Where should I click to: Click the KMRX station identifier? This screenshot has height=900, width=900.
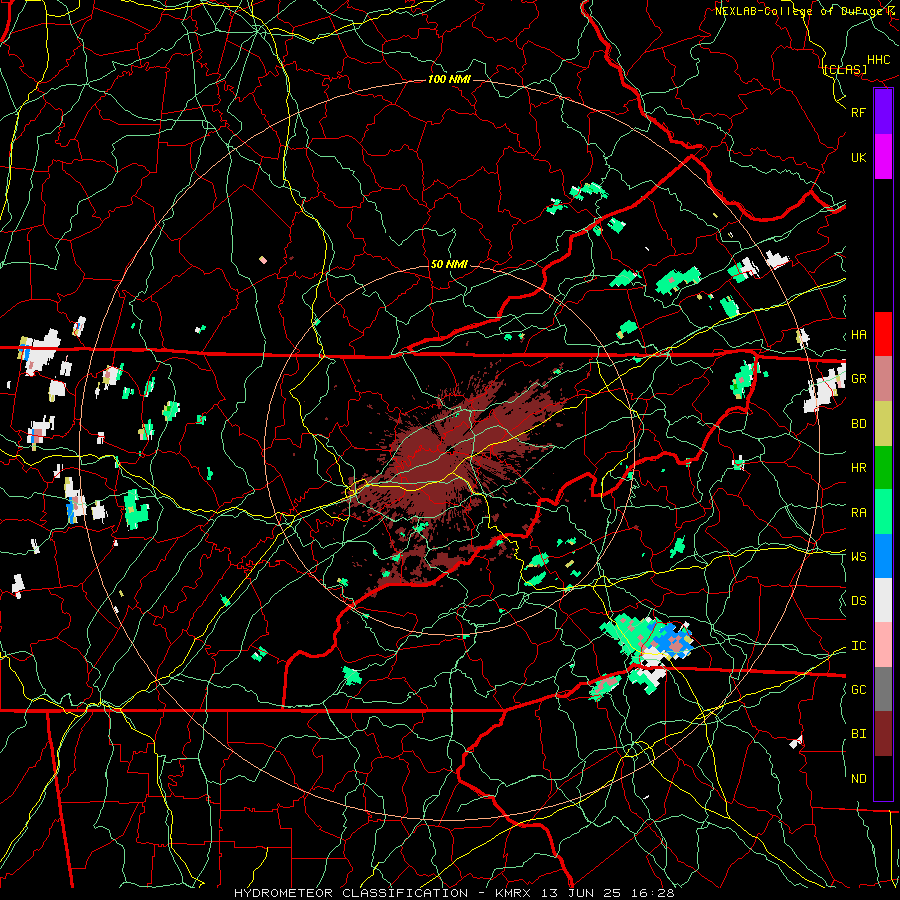tap(513, 893)
